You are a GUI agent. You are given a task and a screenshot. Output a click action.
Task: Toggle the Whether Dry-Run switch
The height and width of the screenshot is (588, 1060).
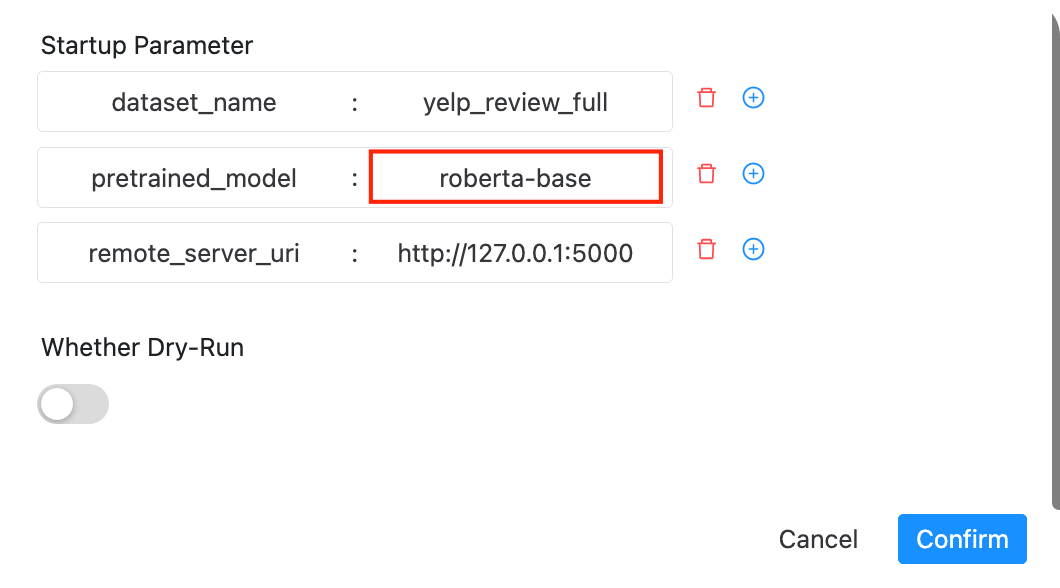coord(73,404)
